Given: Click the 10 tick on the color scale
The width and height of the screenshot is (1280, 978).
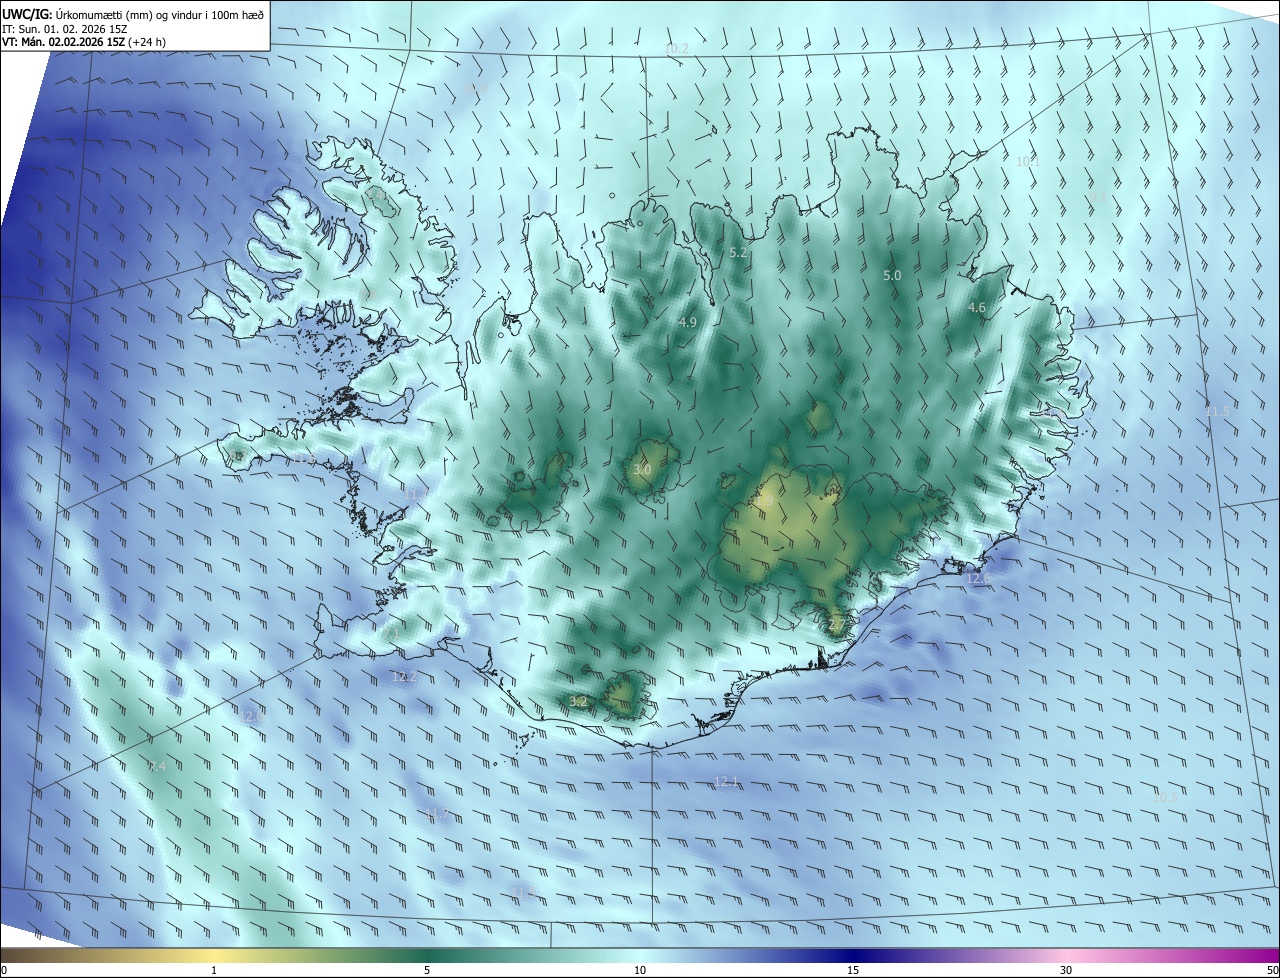Looking at the screenshot, I should 640,970.
